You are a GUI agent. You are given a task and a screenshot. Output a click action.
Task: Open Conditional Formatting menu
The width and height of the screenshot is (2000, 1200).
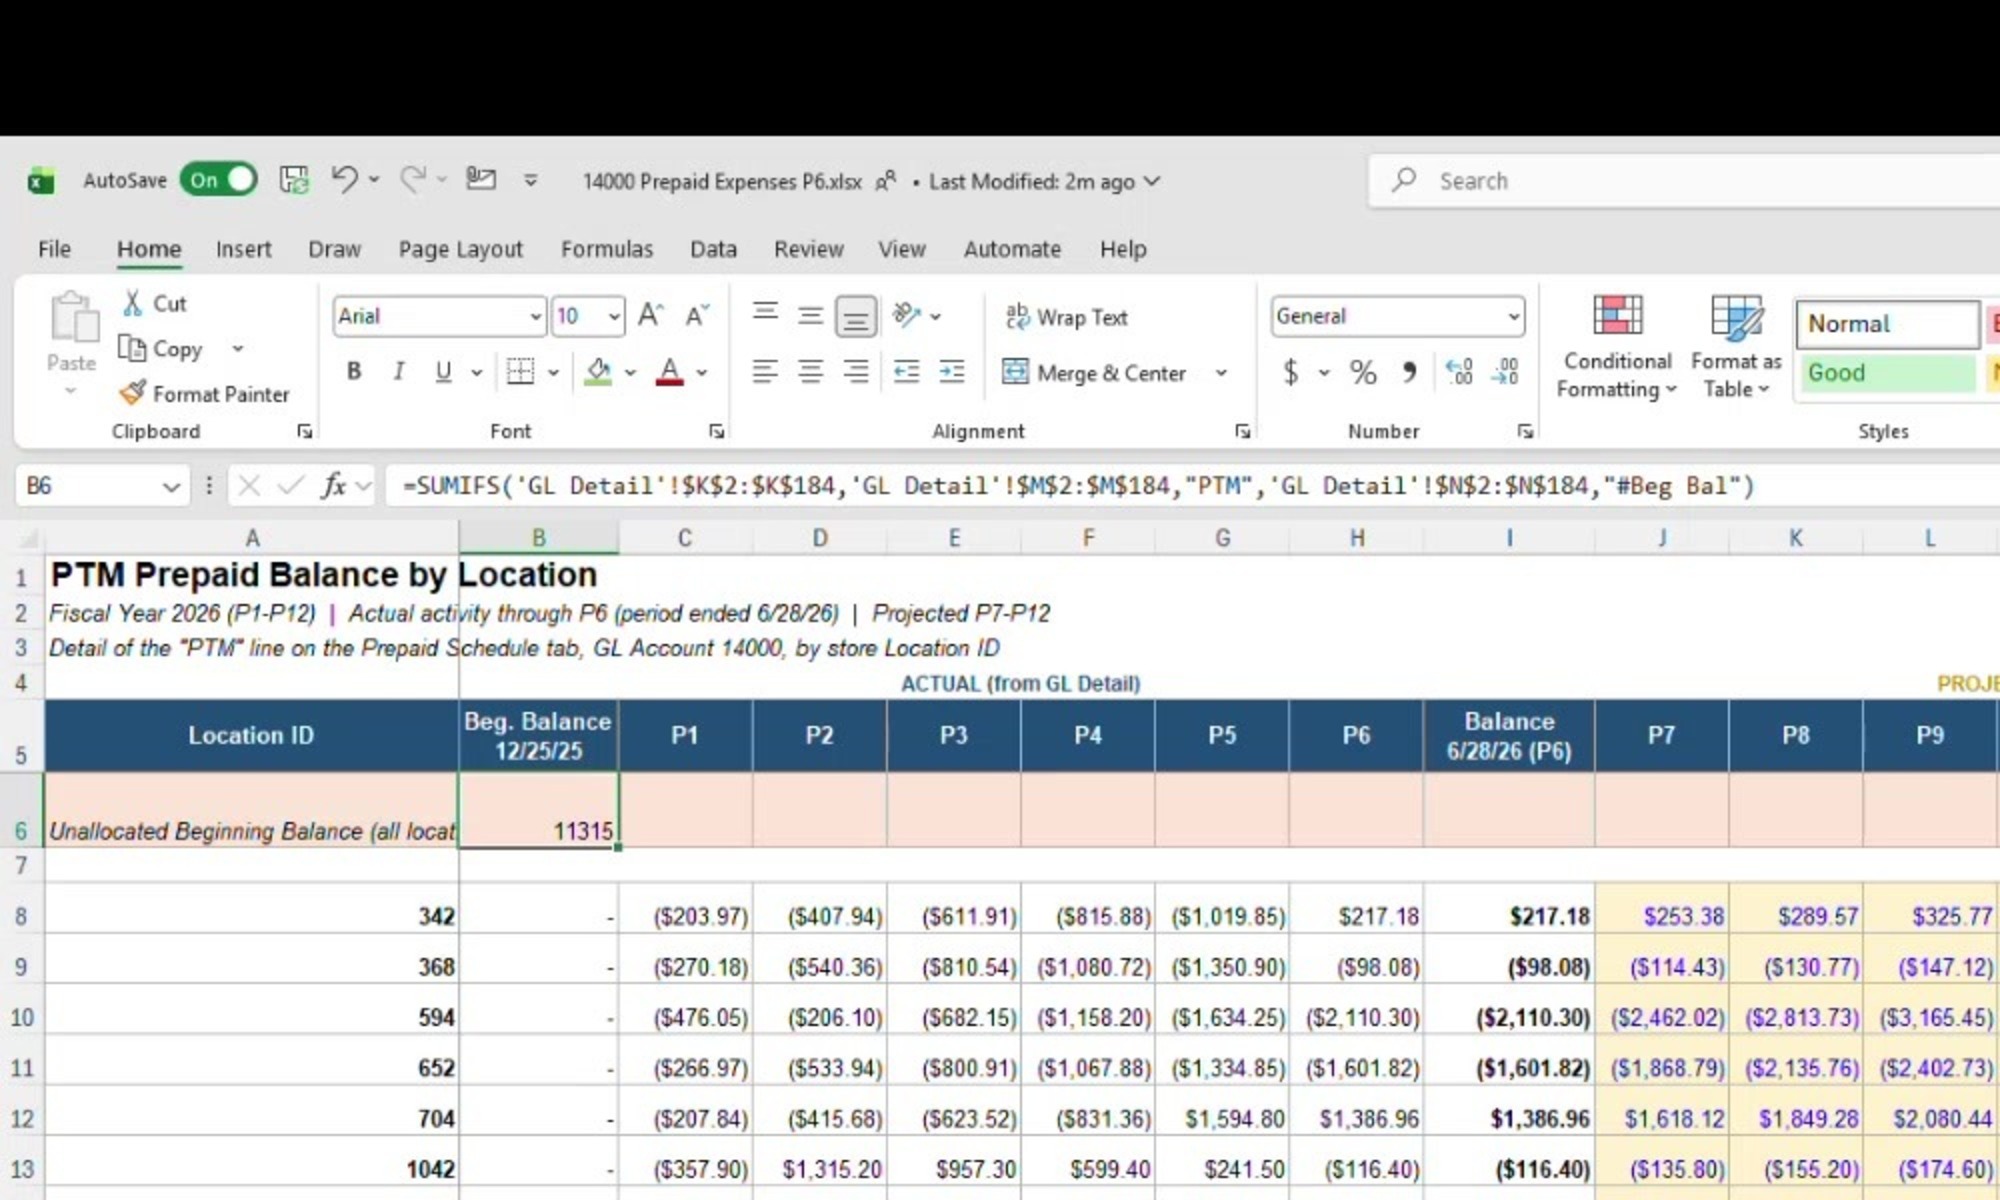tap(1617, 348)
